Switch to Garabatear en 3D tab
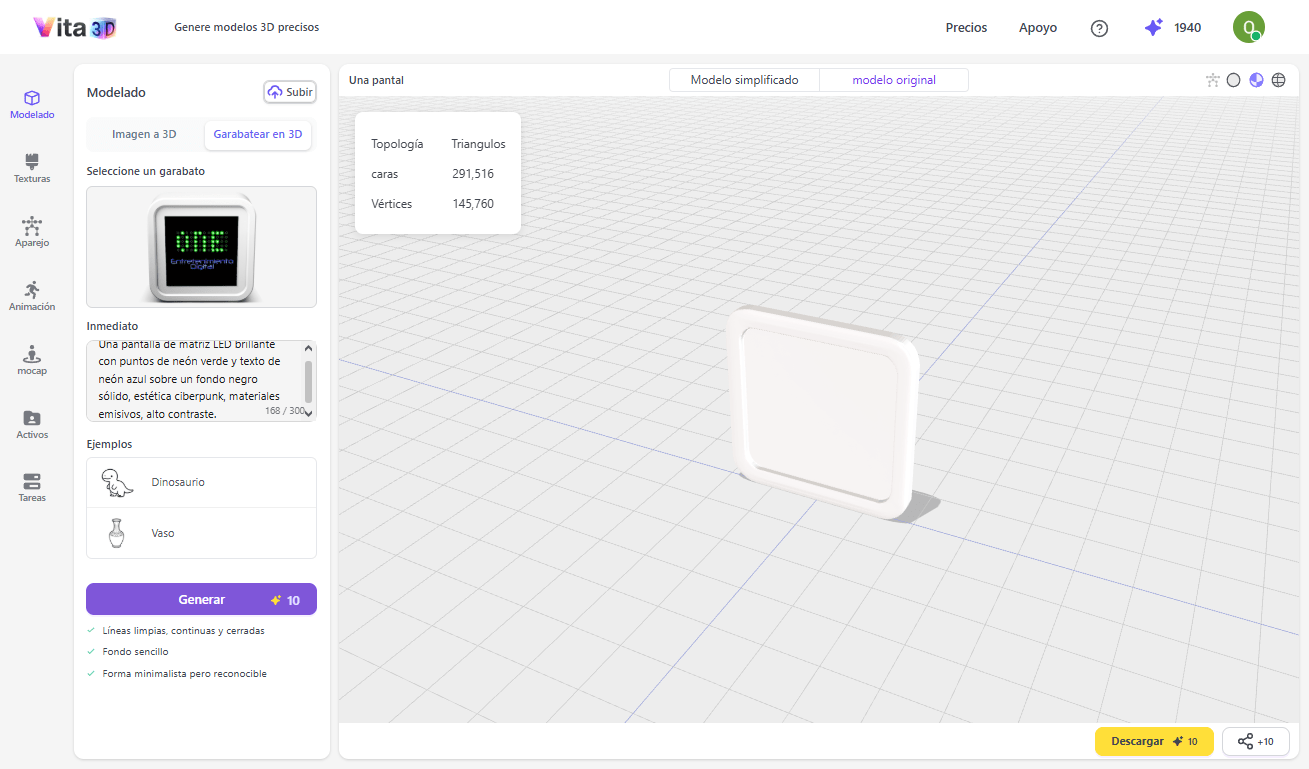Viewport: 1309px width, 769px height. click(x=258, y=134)
